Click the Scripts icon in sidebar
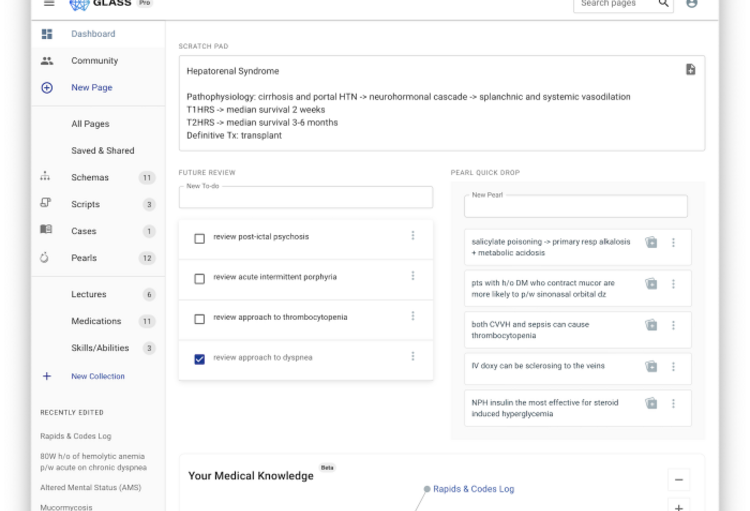The height and width of the screenshot is (511, 750). (45, 203)
